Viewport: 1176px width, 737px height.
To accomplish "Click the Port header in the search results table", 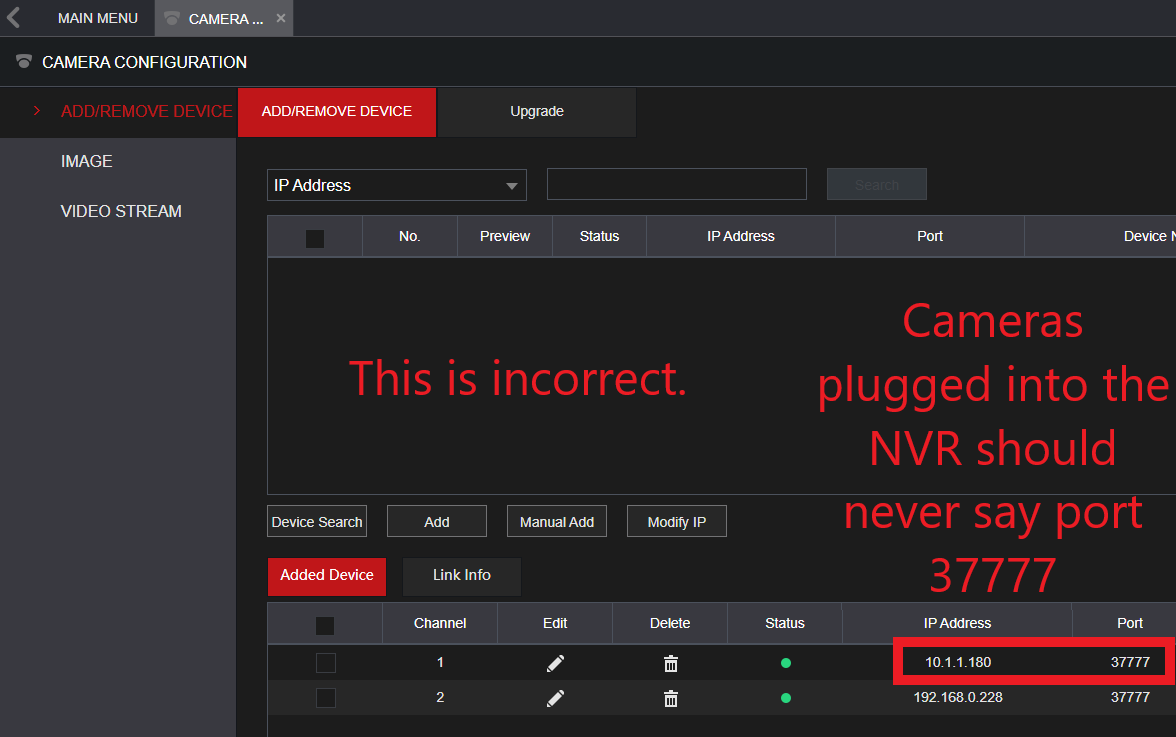I will tap(930, 236).
